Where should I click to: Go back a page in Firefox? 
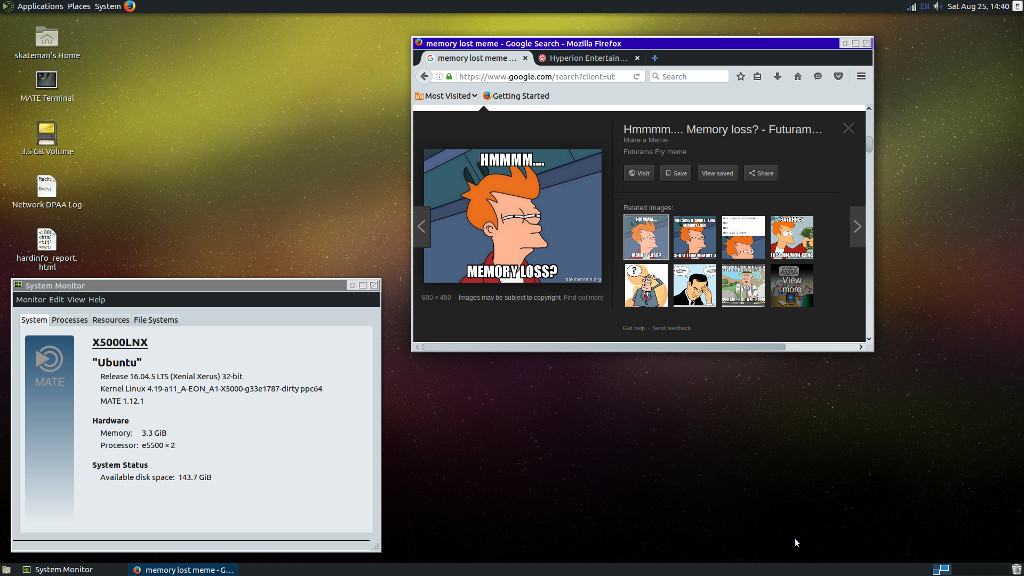pyautogui.click(x=424, y=76)
